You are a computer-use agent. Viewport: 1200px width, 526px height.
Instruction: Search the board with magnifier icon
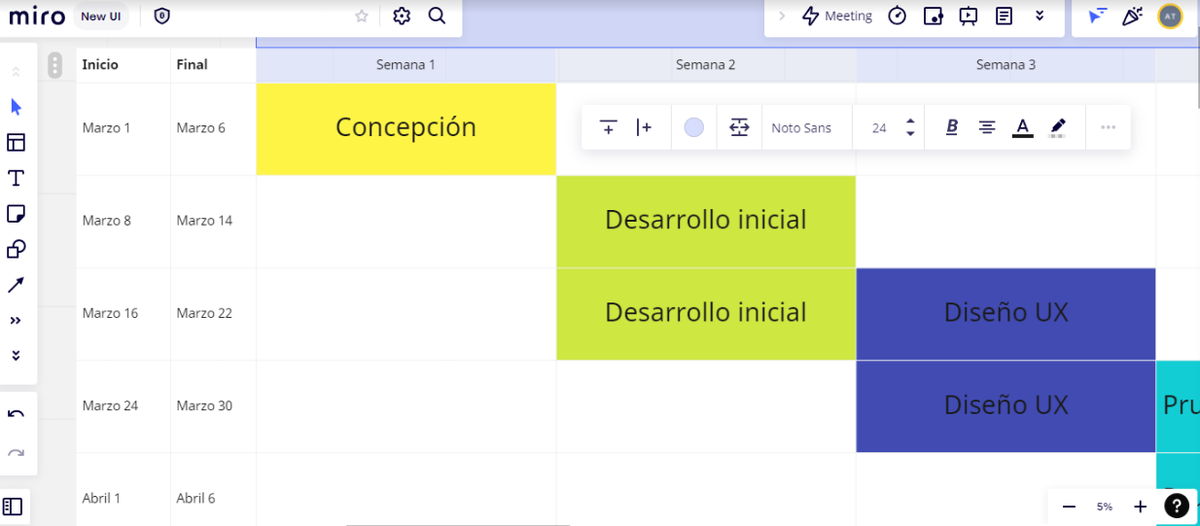(x=437, y=16)
